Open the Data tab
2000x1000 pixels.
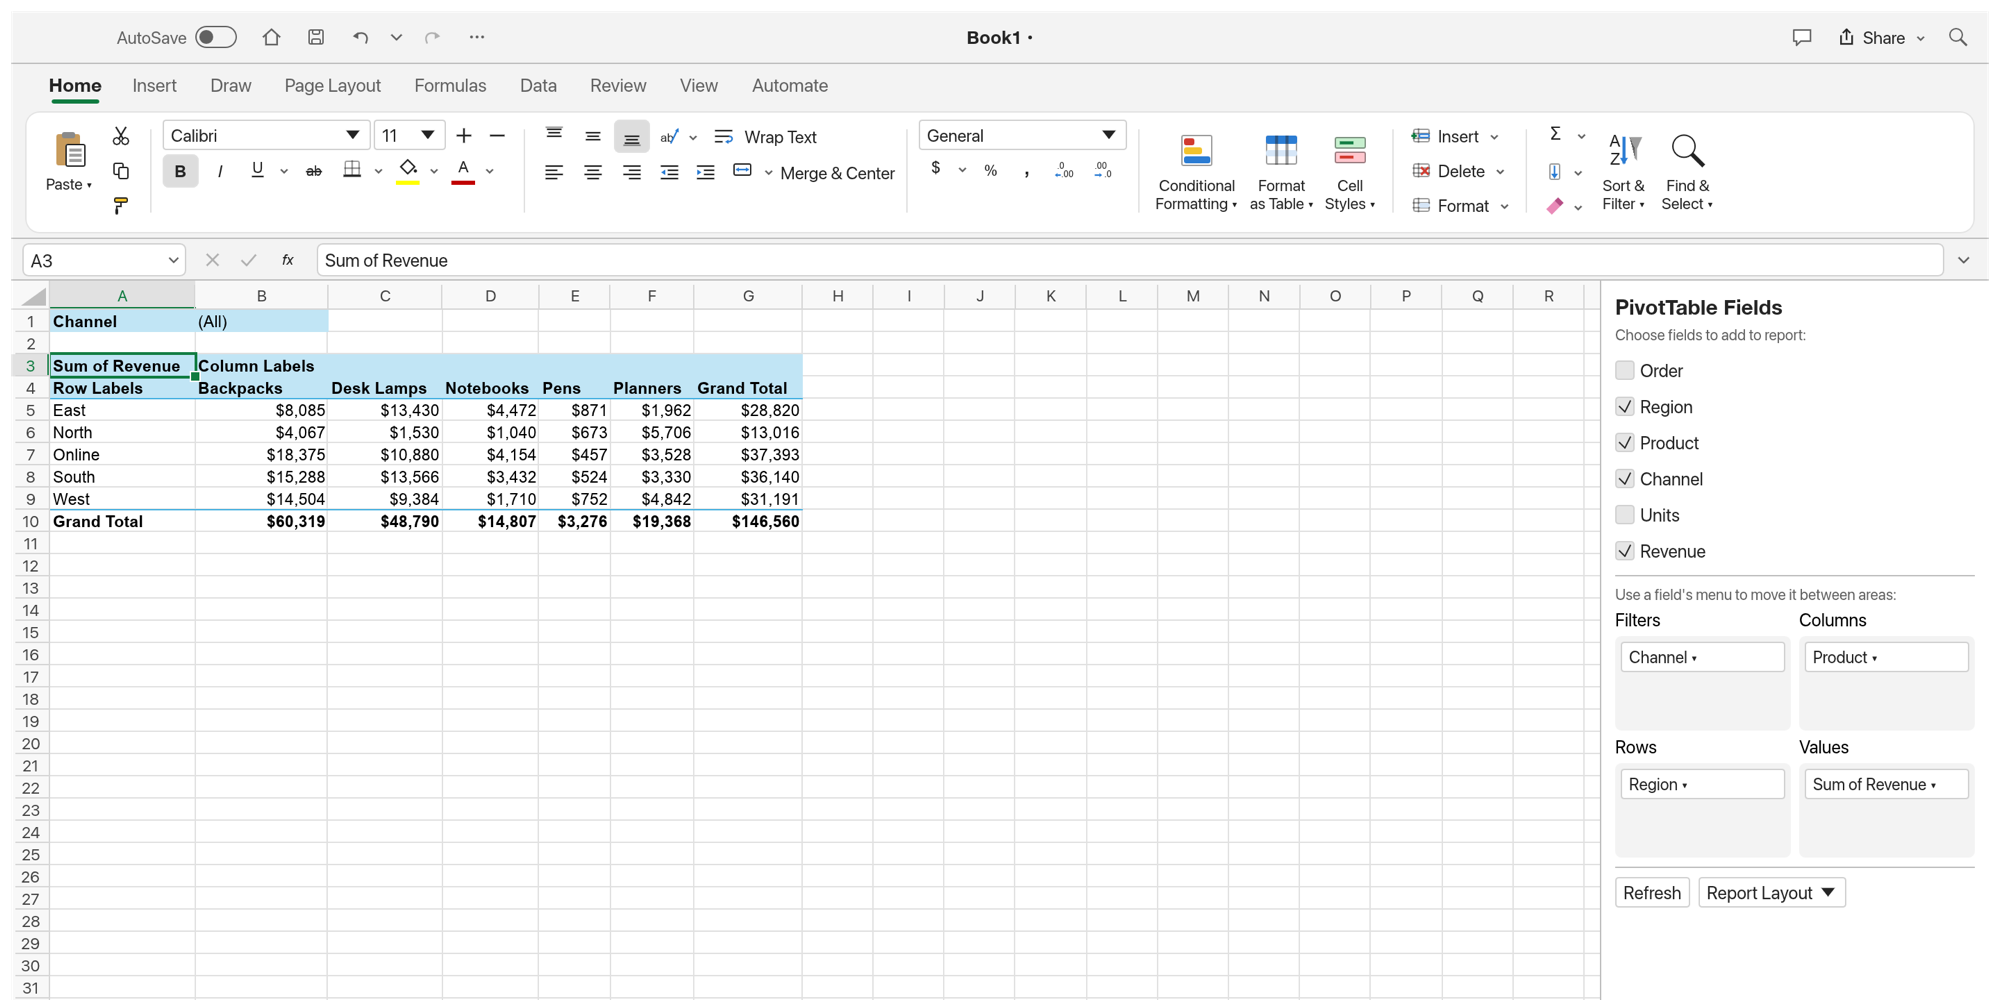538,85
